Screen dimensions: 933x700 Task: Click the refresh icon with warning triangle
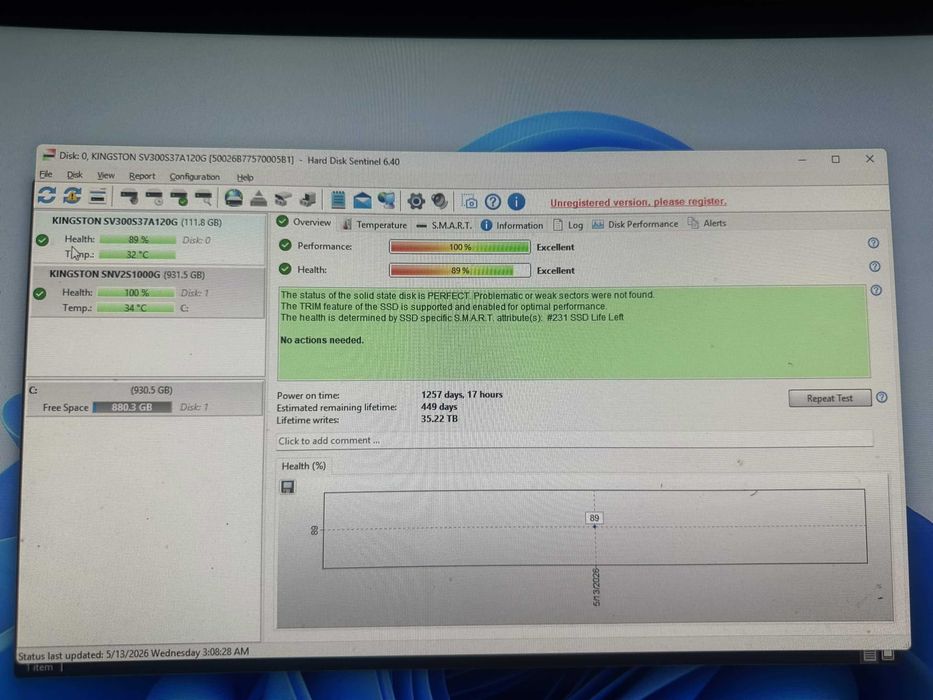(72, 196)
